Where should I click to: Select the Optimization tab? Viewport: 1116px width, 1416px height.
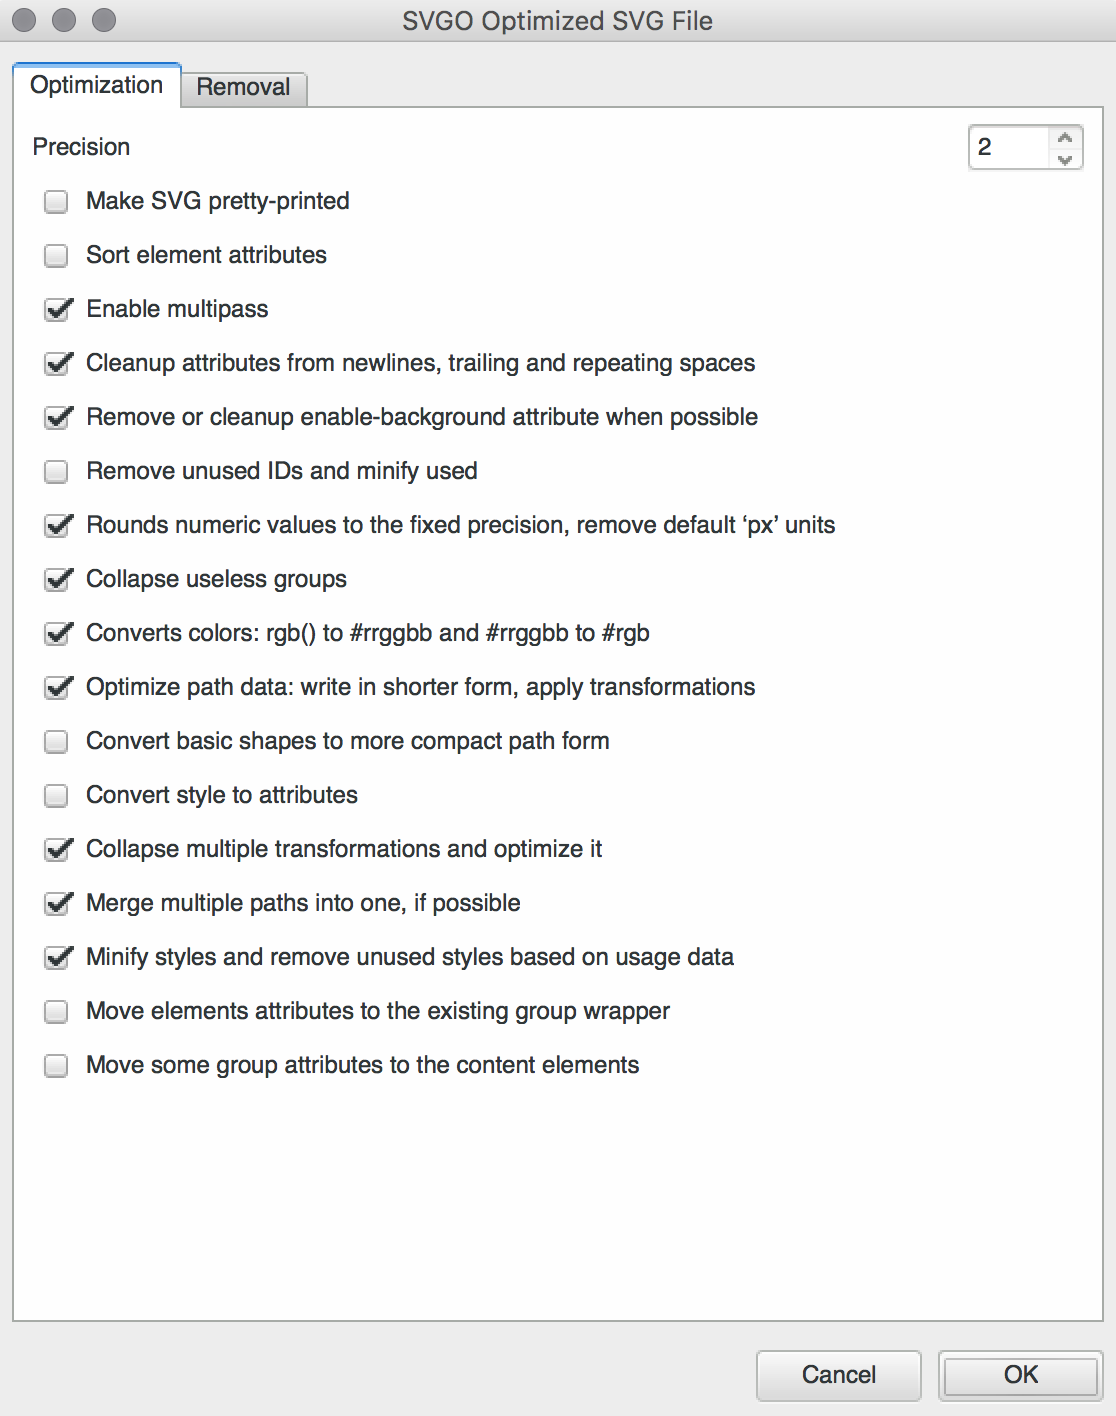tap(96, 85)
